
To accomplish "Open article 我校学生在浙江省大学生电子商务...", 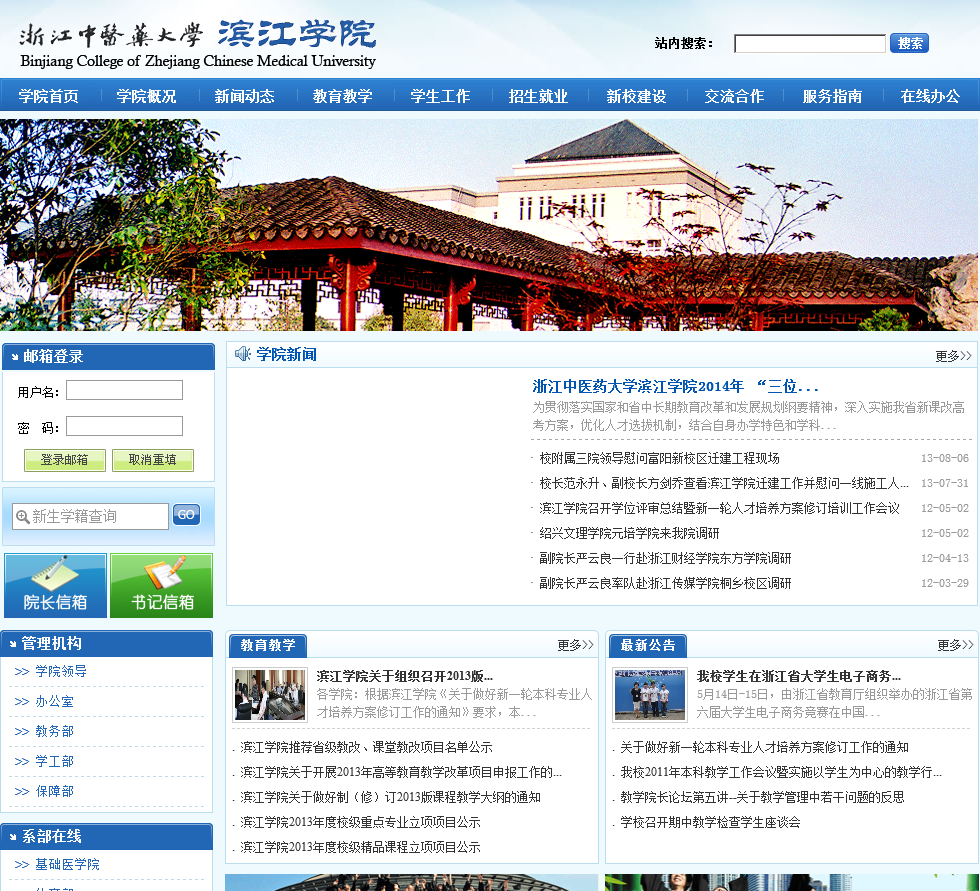I will [799, 676].
